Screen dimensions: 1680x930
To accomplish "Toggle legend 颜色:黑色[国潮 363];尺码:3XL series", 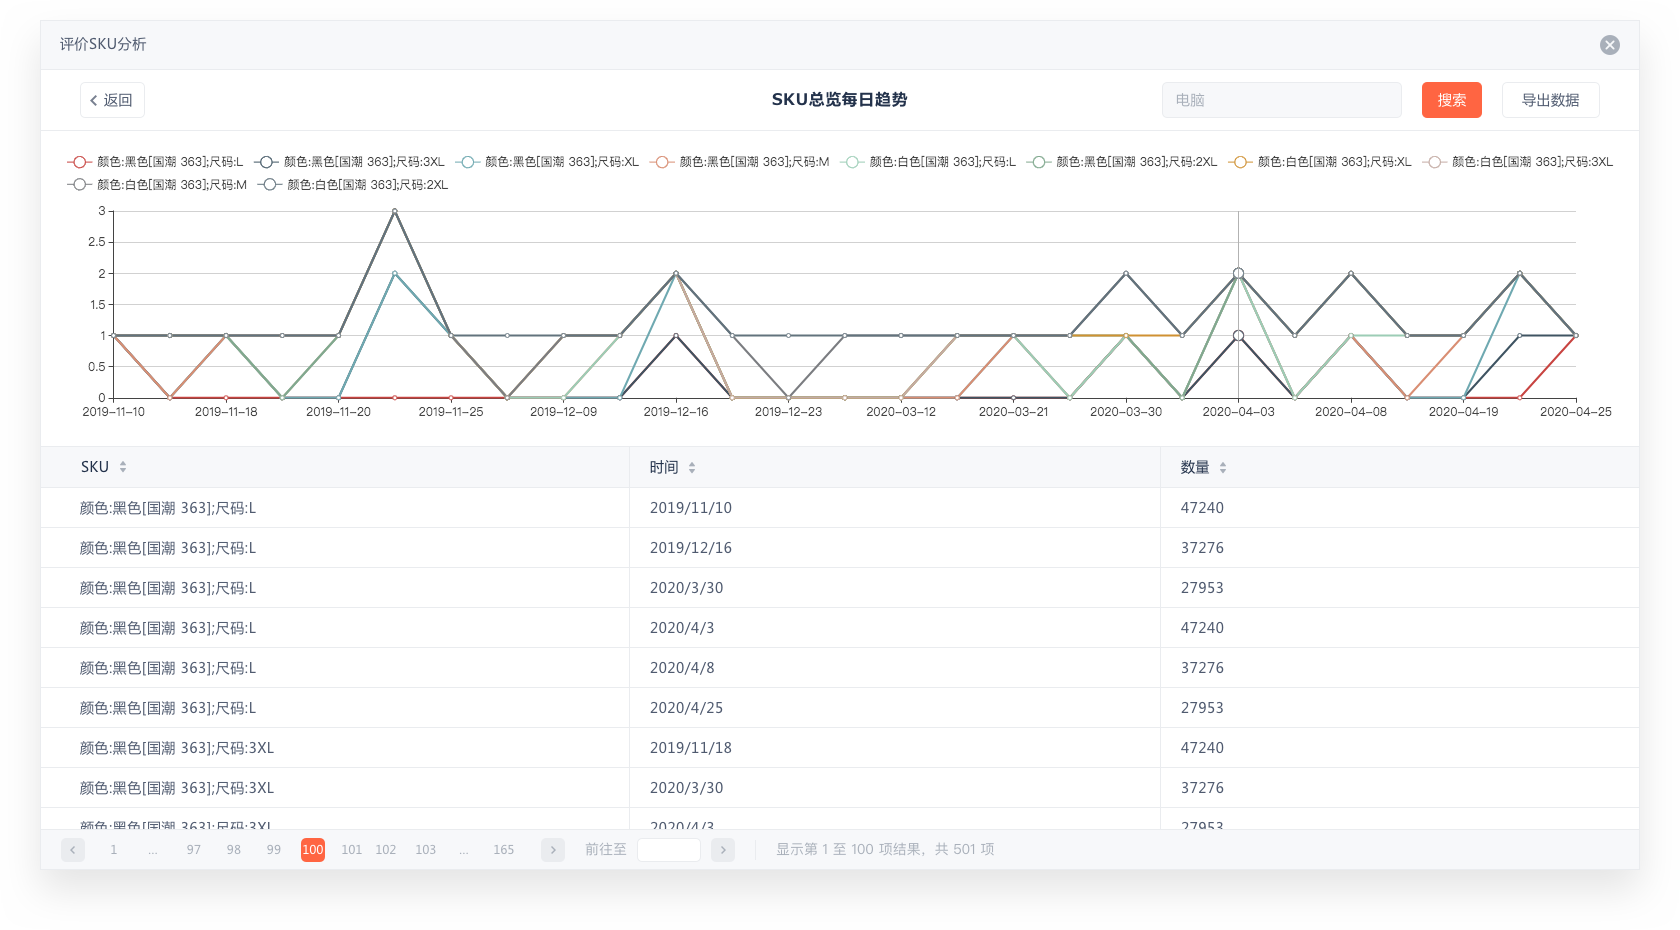I will click(349, 162).
